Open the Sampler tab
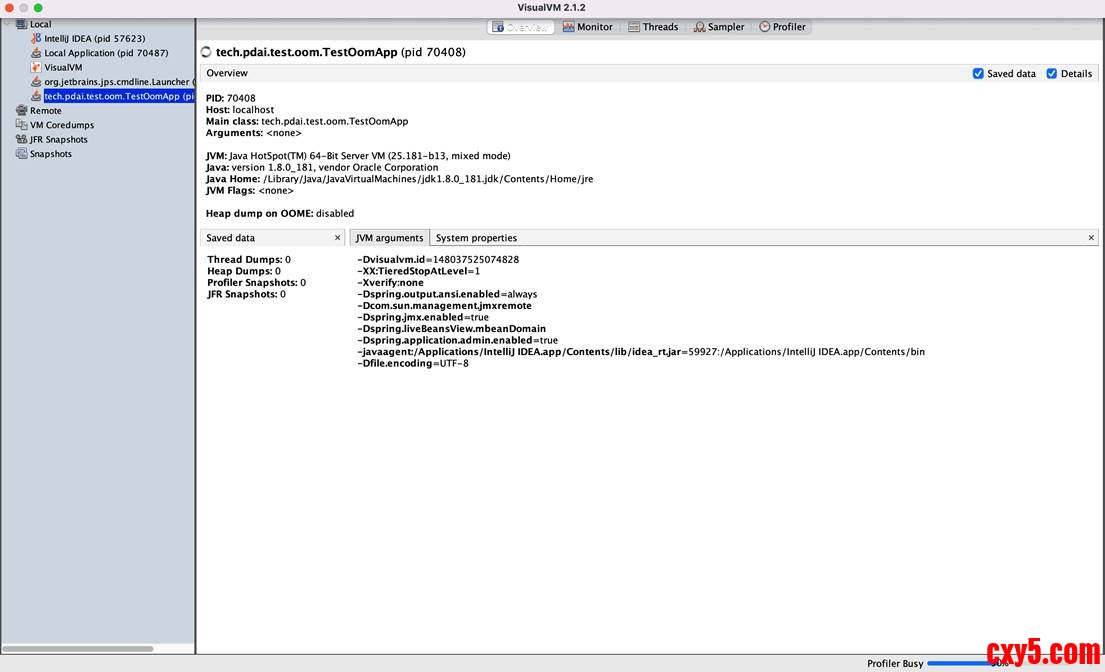 tap(719, 27)
